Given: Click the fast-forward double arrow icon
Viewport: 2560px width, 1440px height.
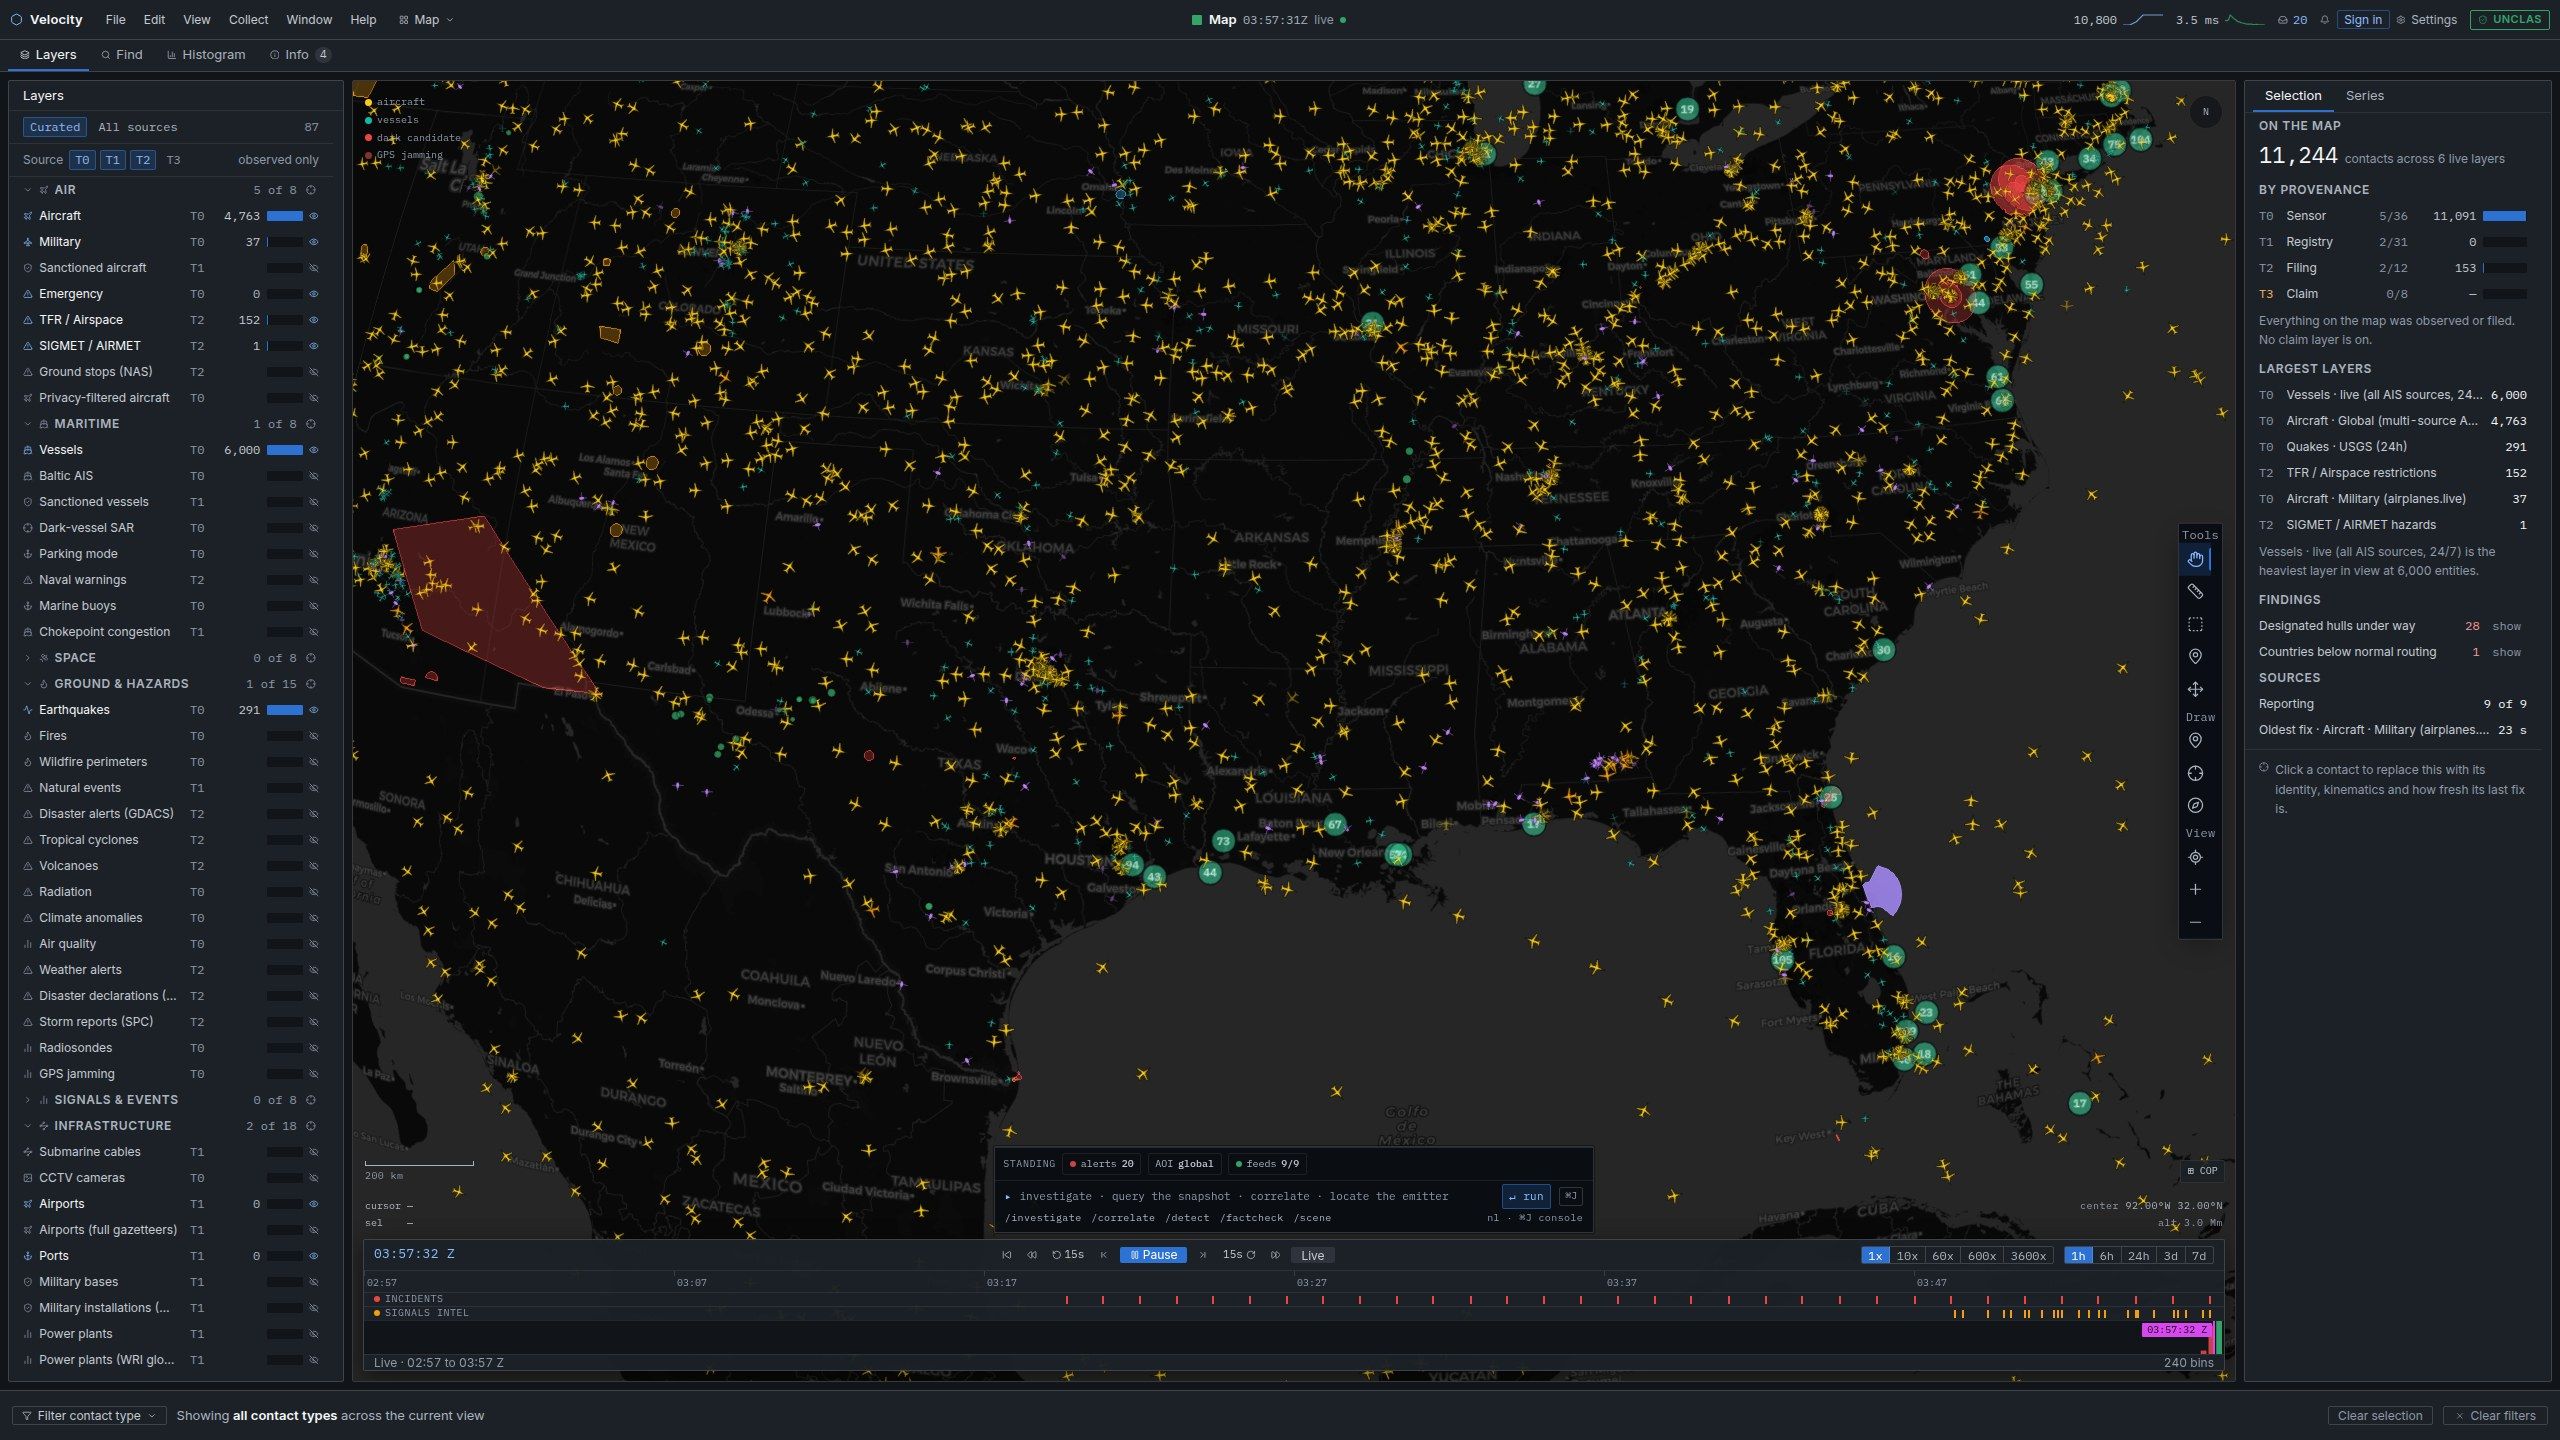Looking at the screenshot, I should click(1275, 1255).
